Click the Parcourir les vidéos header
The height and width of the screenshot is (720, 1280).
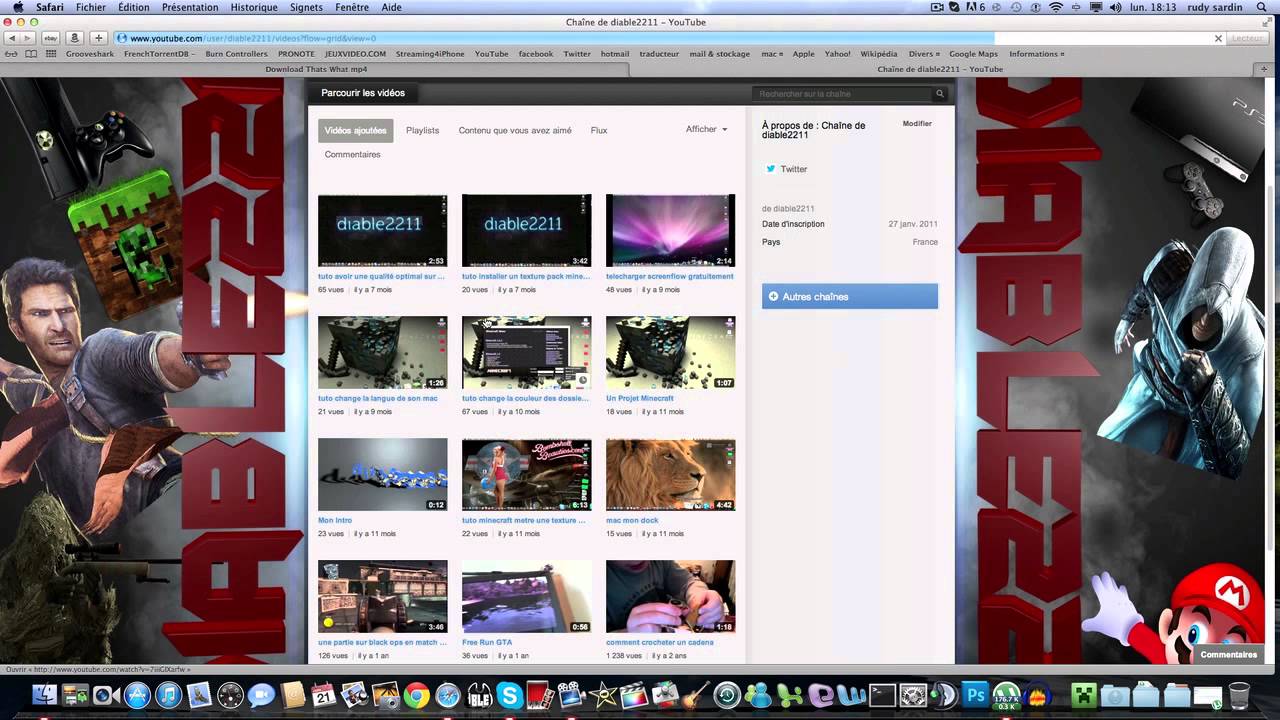[x=363, y=93]
